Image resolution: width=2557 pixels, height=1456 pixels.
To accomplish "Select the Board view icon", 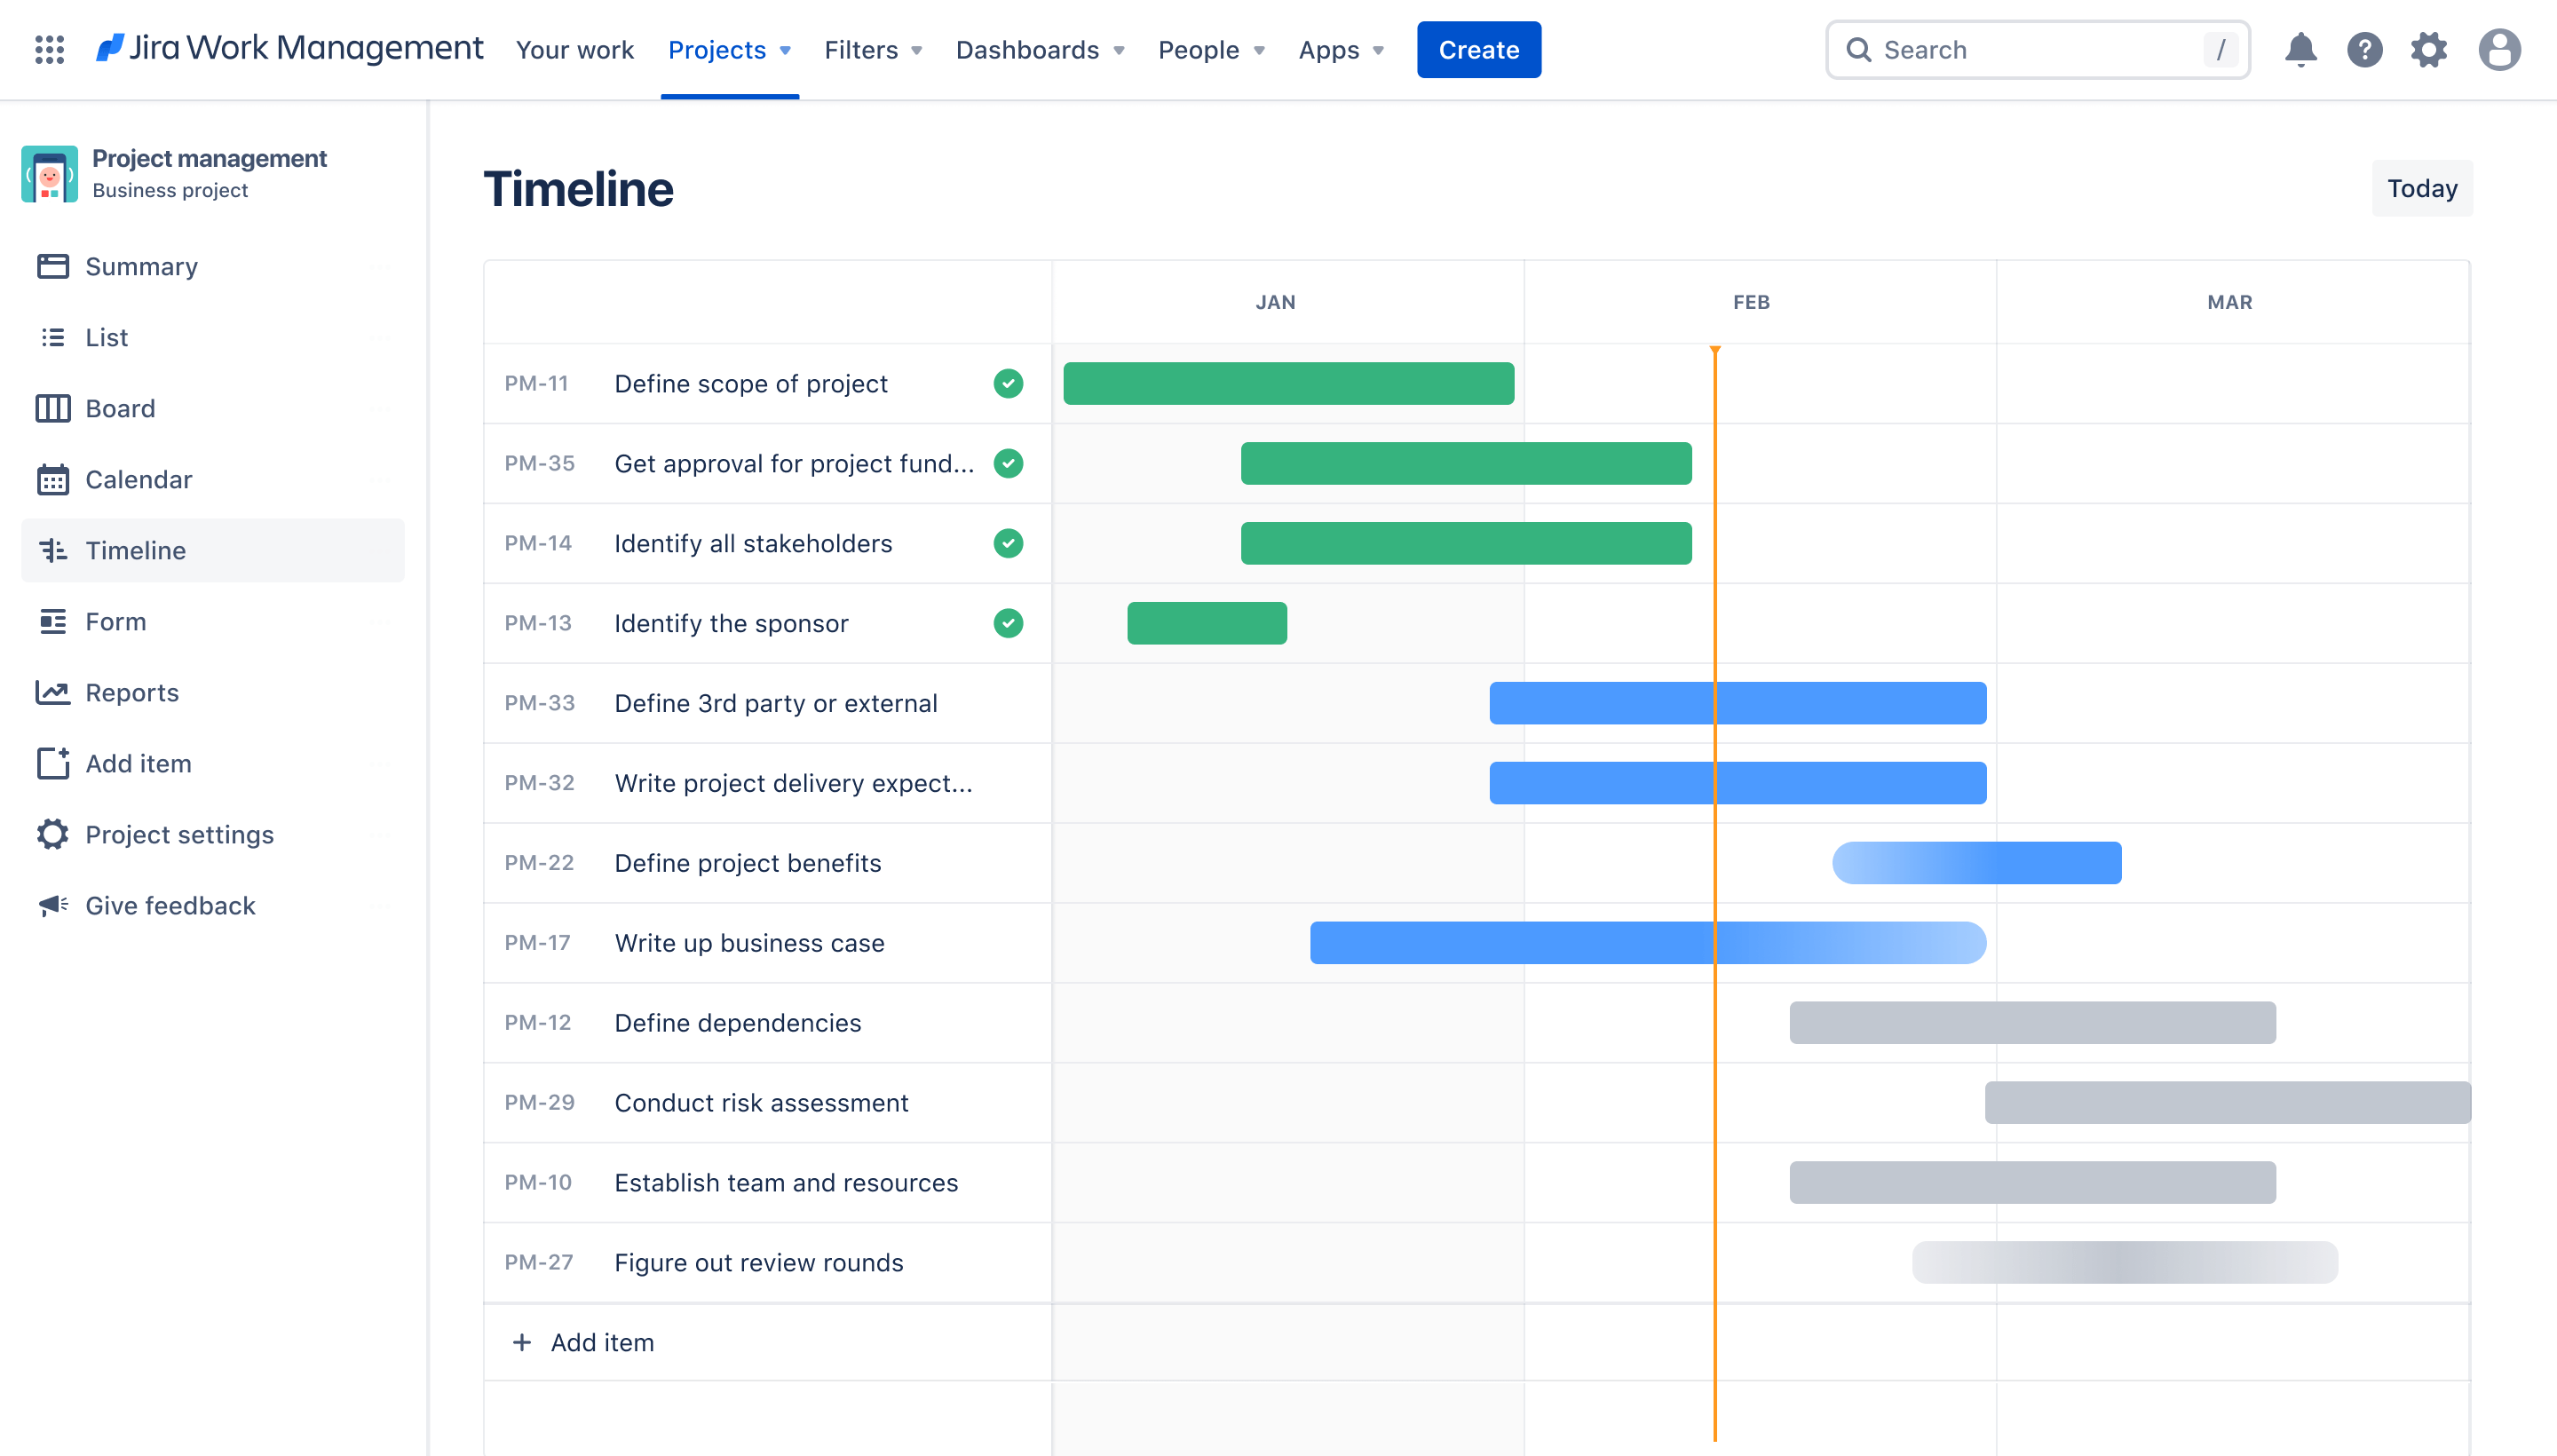I will (52, 408).
